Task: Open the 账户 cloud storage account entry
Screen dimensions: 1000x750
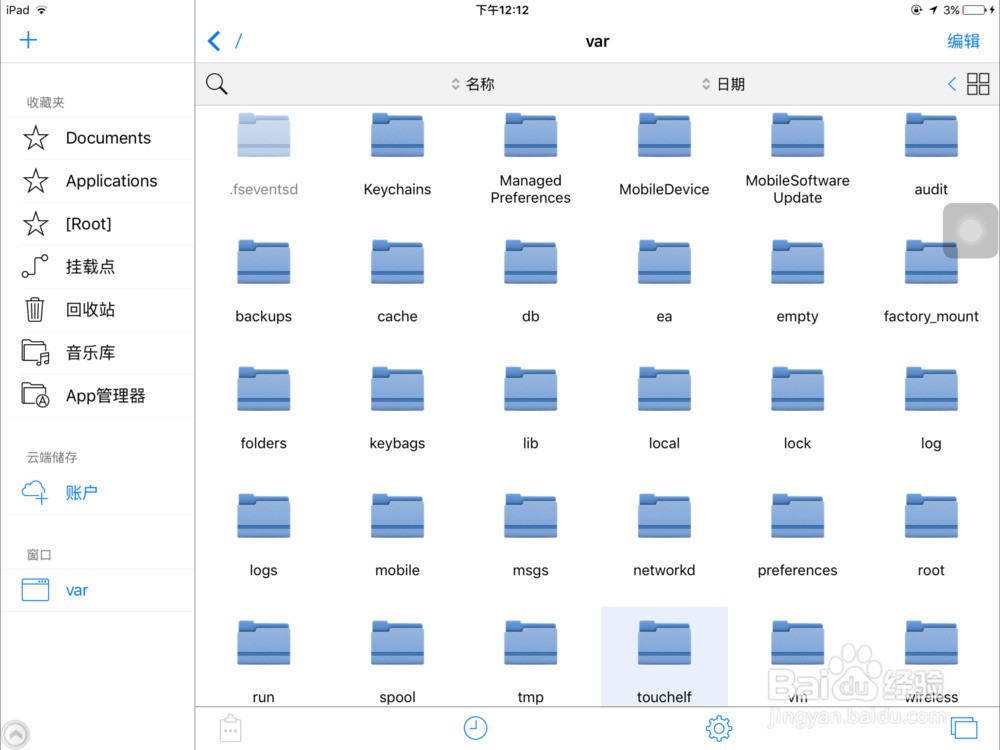Action: 81,492
